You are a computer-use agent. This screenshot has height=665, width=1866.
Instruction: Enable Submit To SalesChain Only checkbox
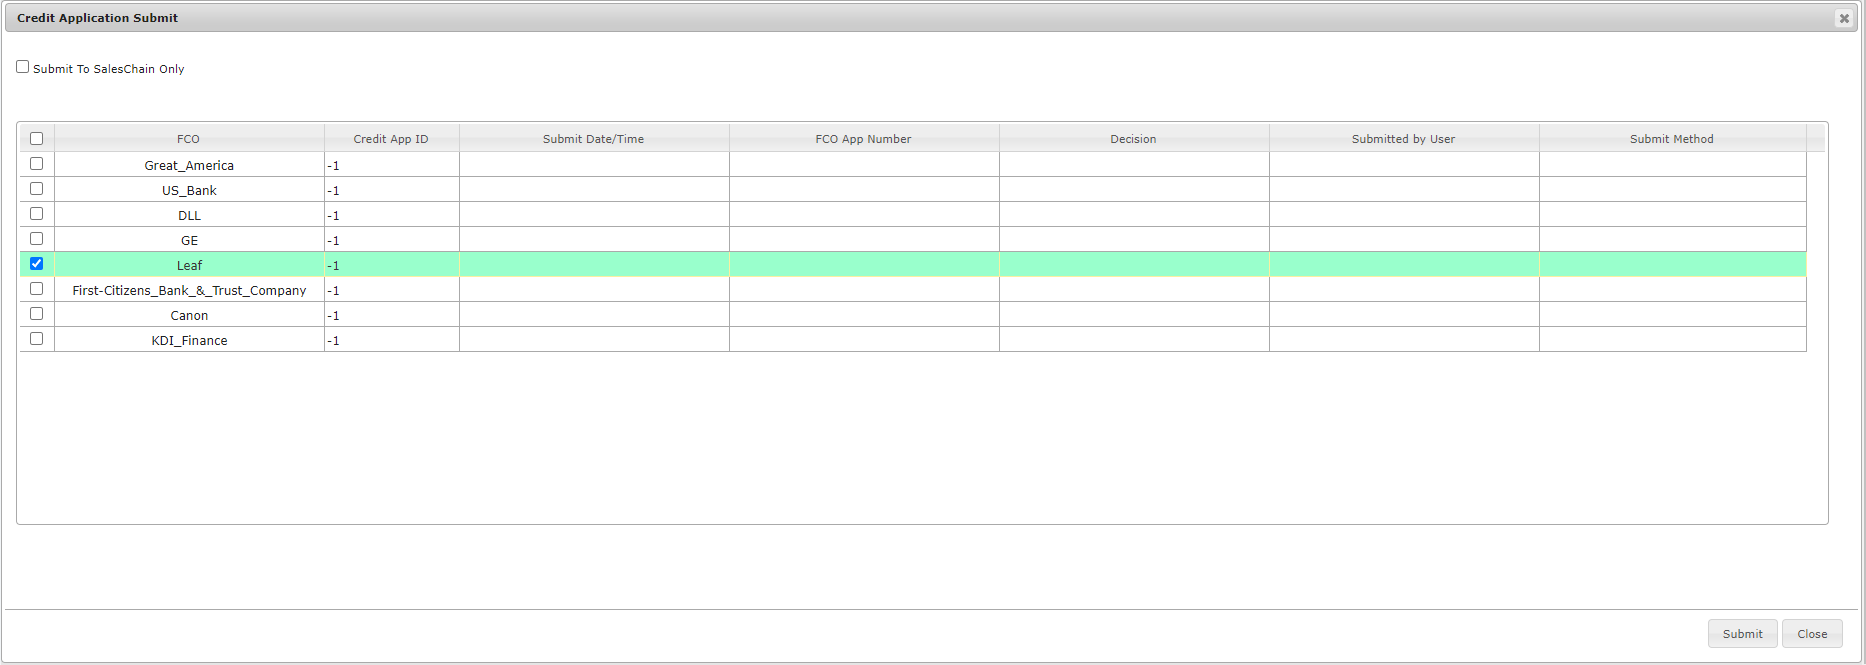(x=23, y=67)
